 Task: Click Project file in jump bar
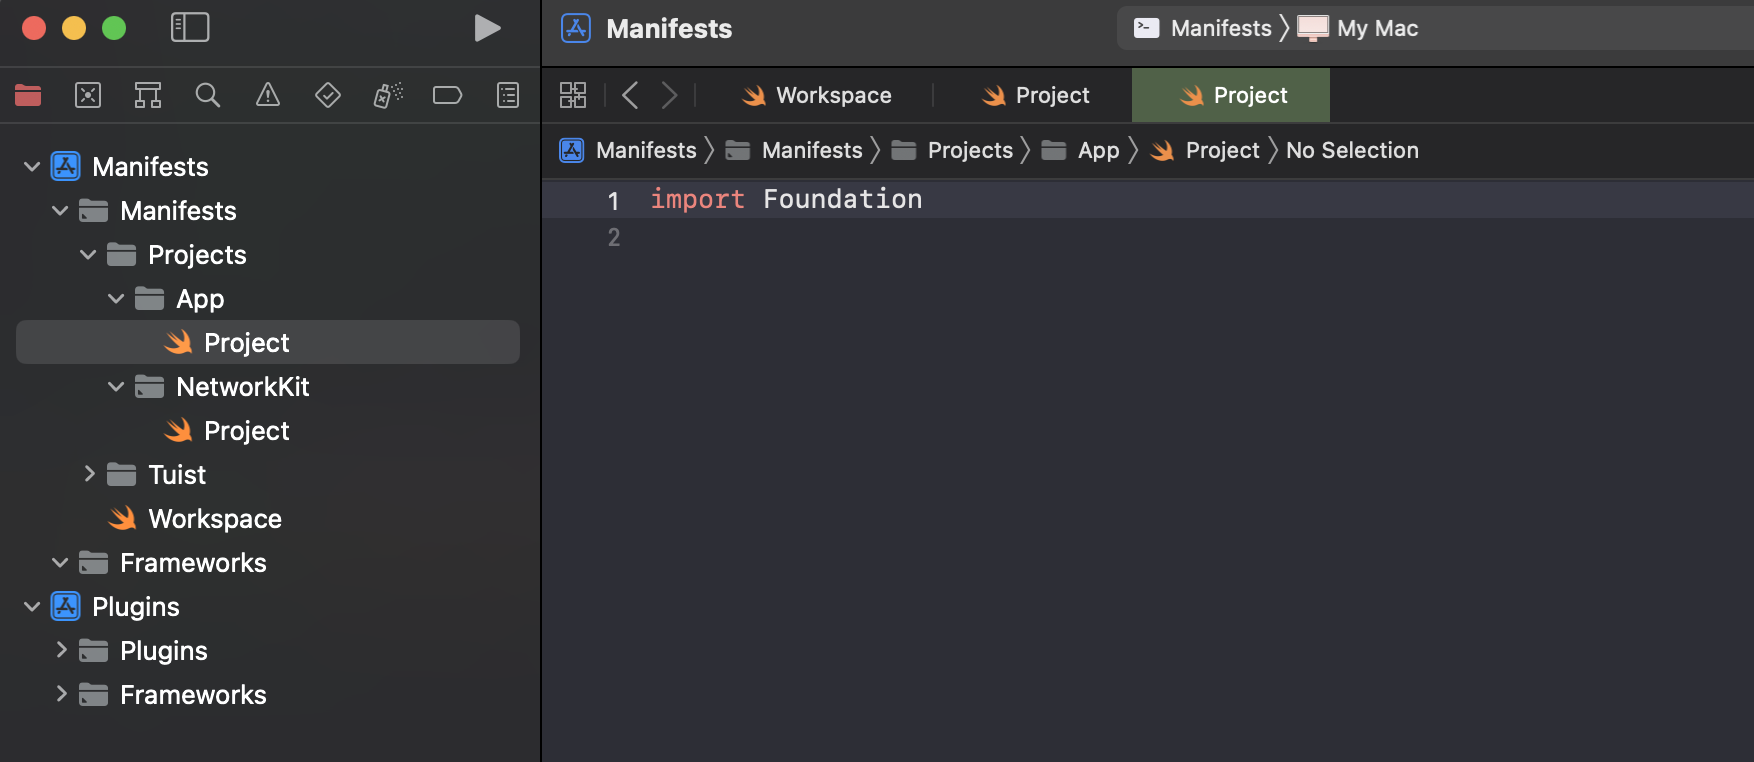[1205, 150]
